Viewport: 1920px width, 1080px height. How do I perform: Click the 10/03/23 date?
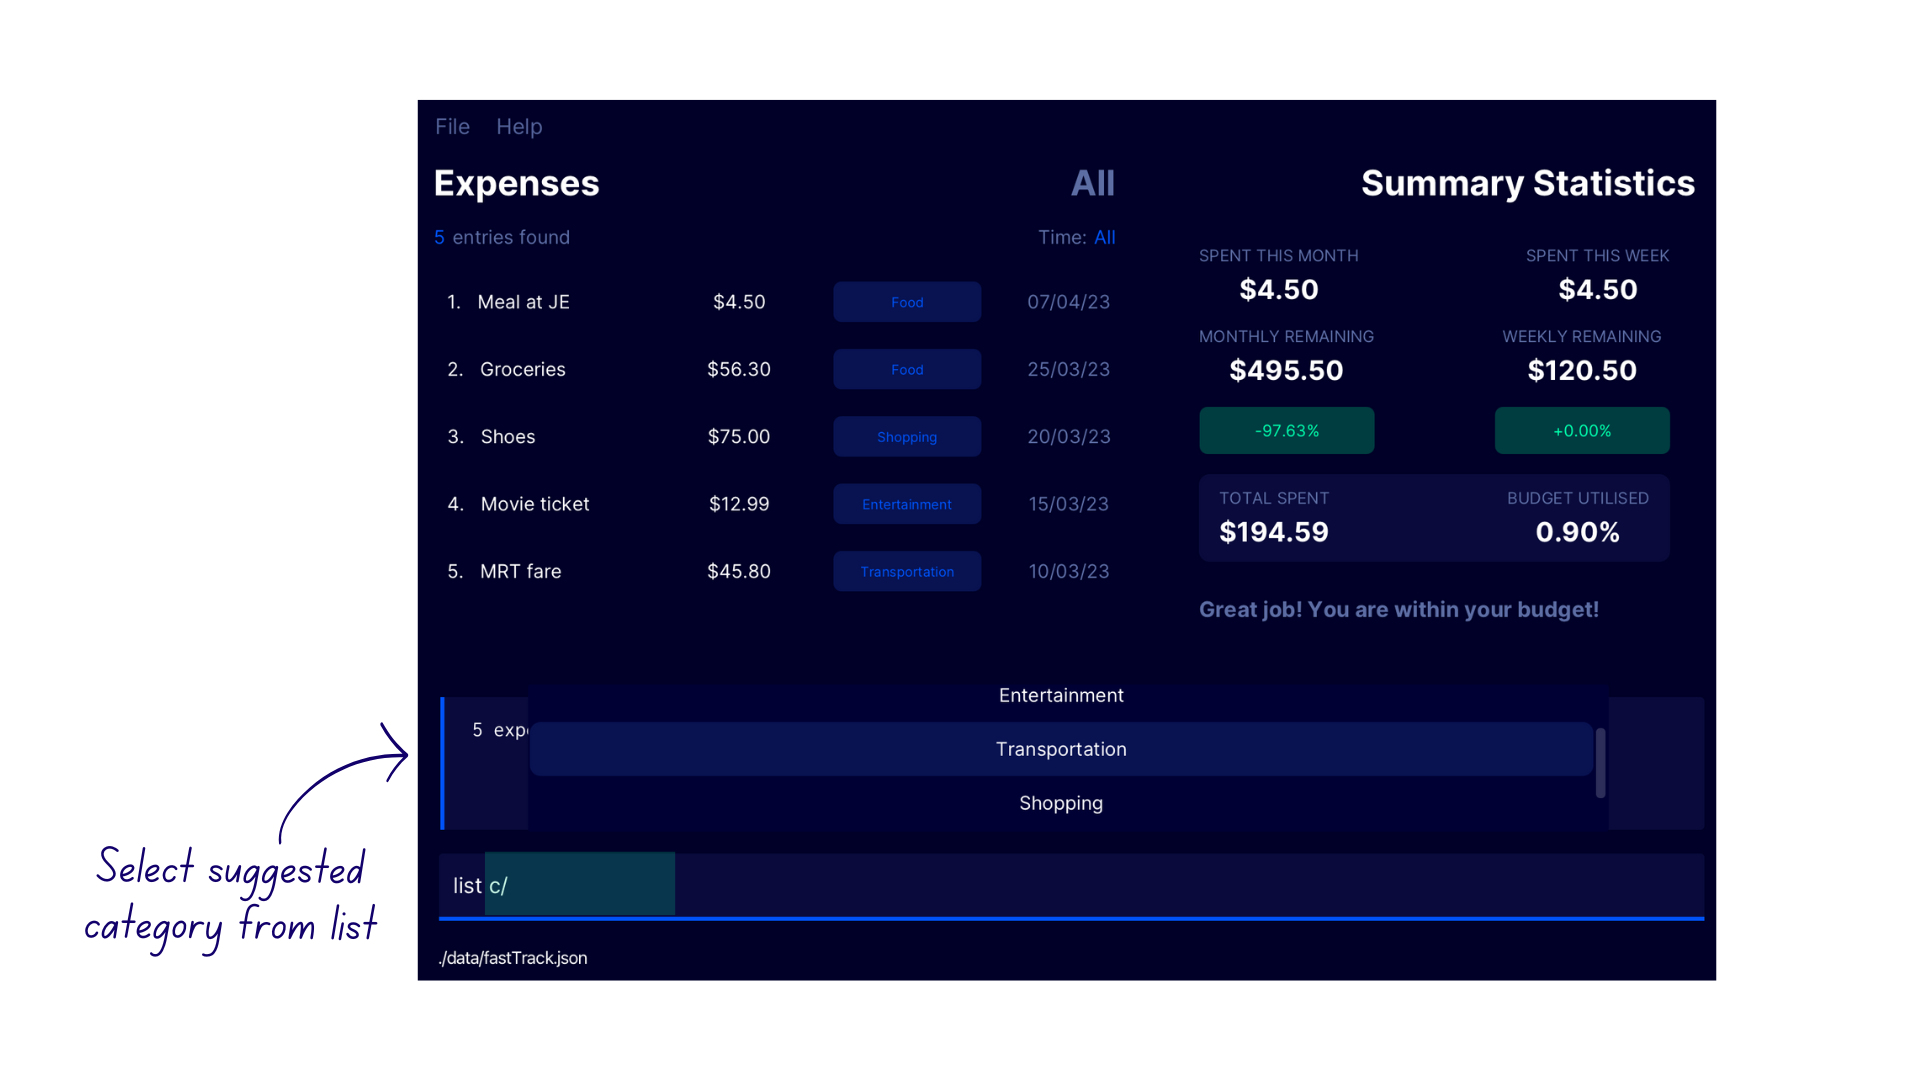[1068, 571]
